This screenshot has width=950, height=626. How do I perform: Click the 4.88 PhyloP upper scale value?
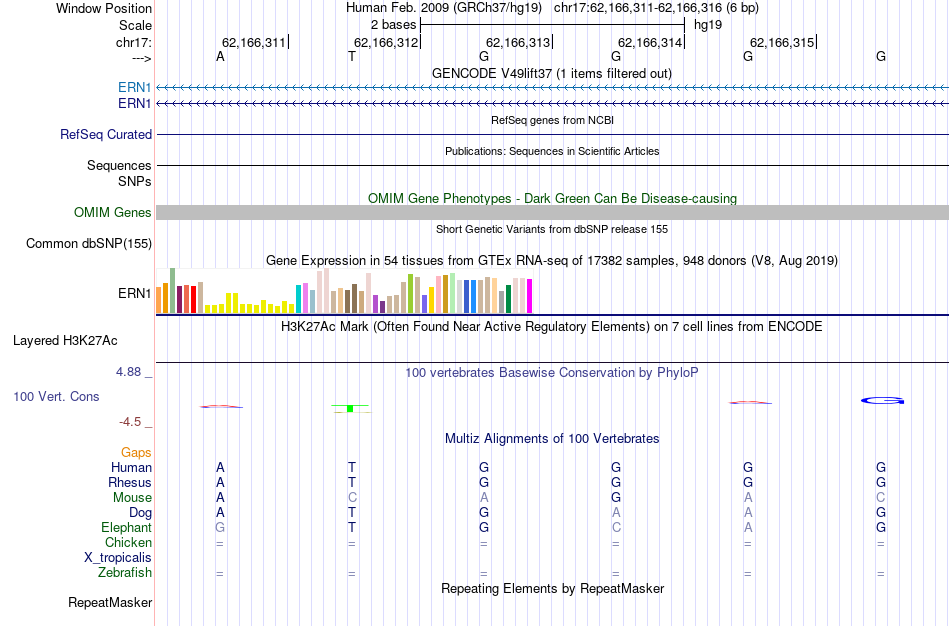(128, 372)
